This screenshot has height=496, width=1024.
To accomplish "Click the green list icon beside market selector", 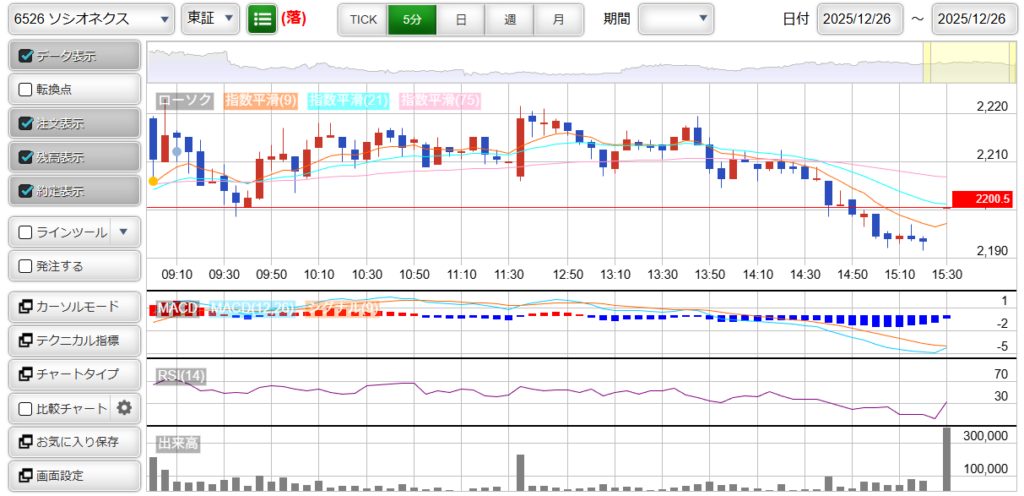I will [261, 19].
